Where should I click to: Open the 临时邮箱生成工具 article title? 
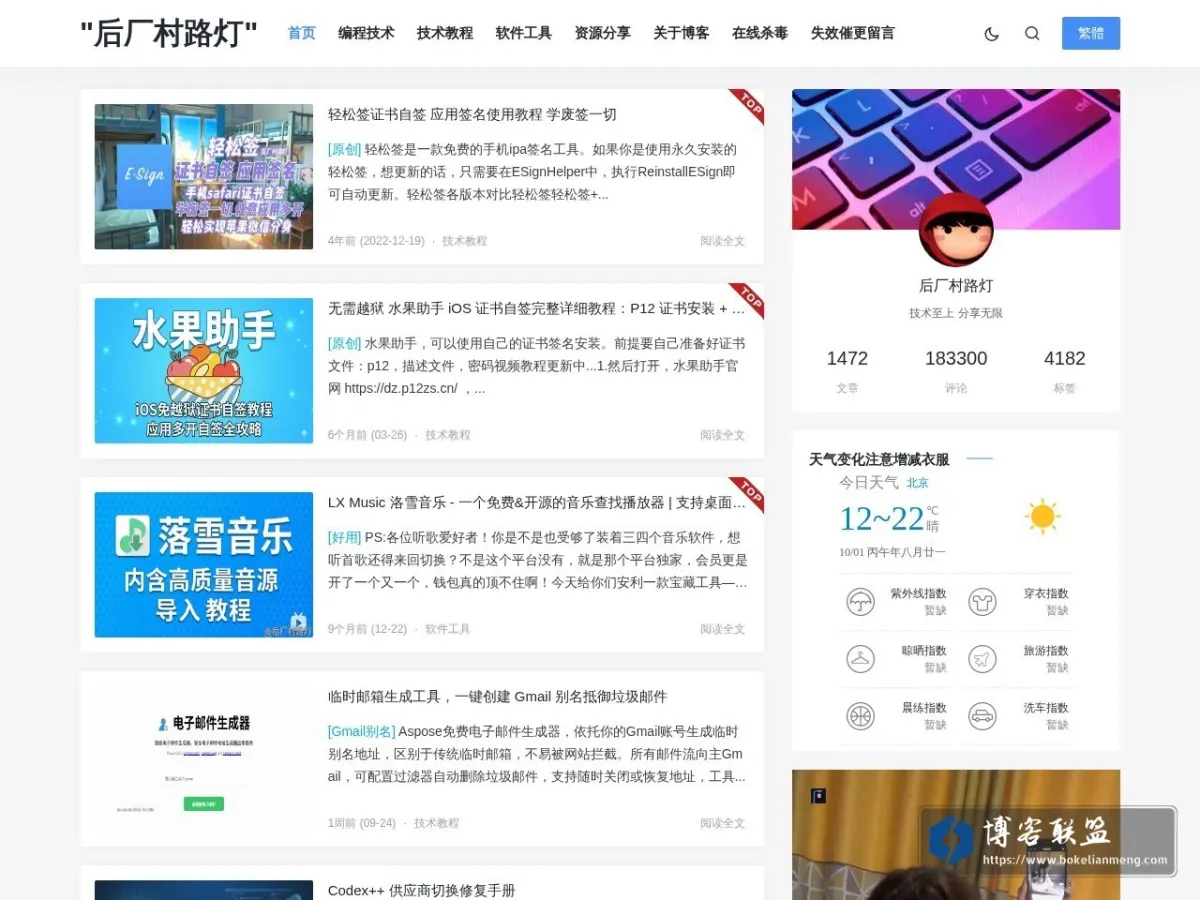point(497,696)
